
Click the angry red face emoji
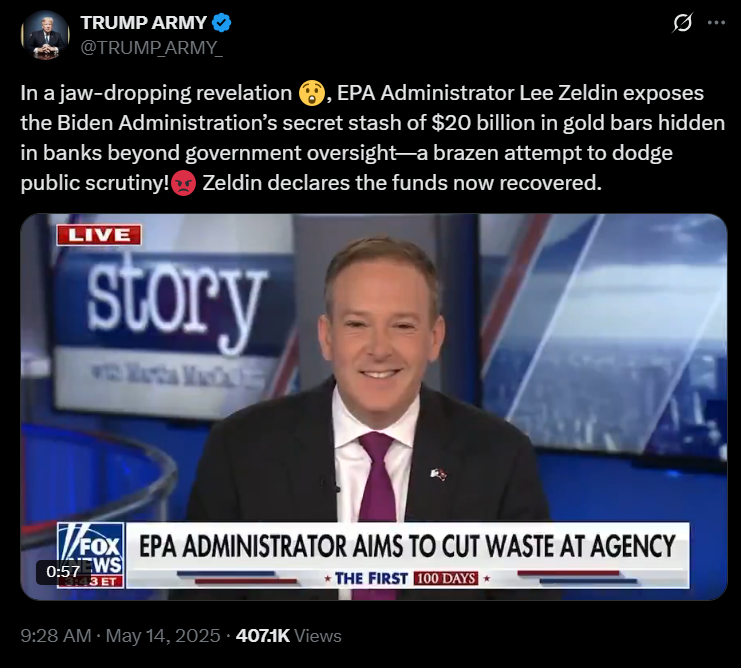[183, 183]
